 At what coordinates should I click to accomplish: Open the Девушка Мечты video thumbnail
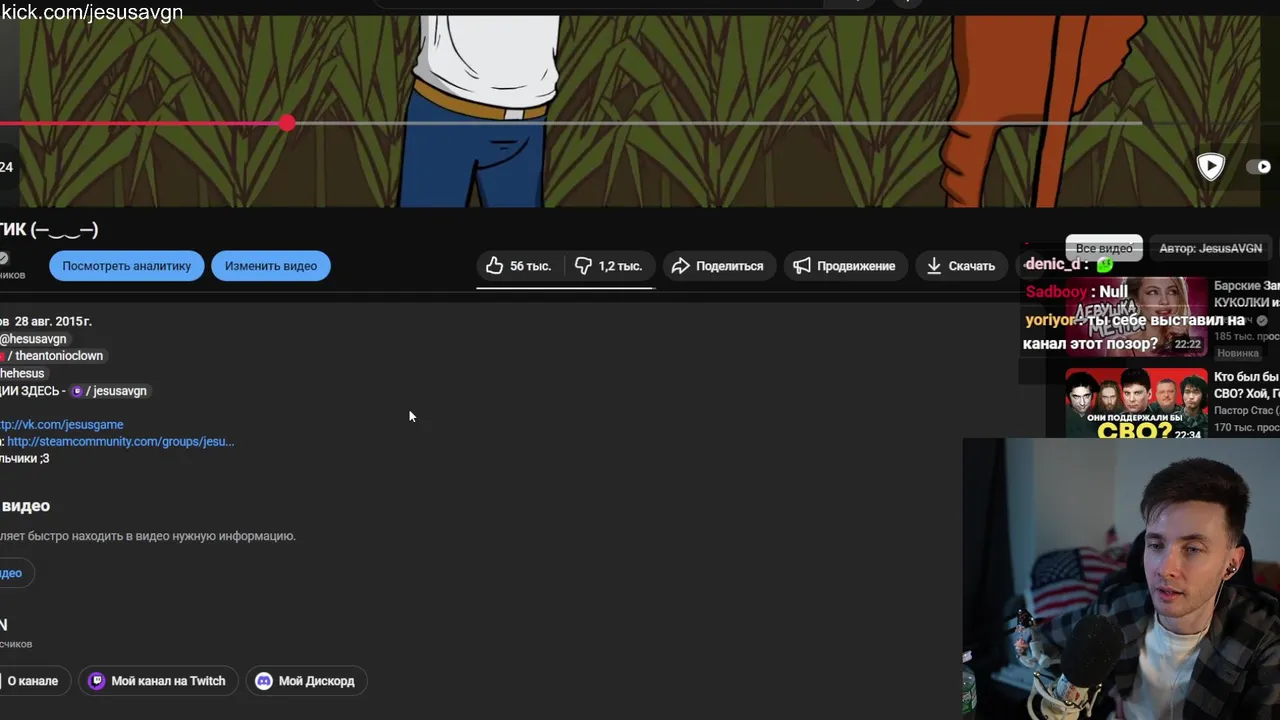pyautogui.click(x=1136, y=316)
